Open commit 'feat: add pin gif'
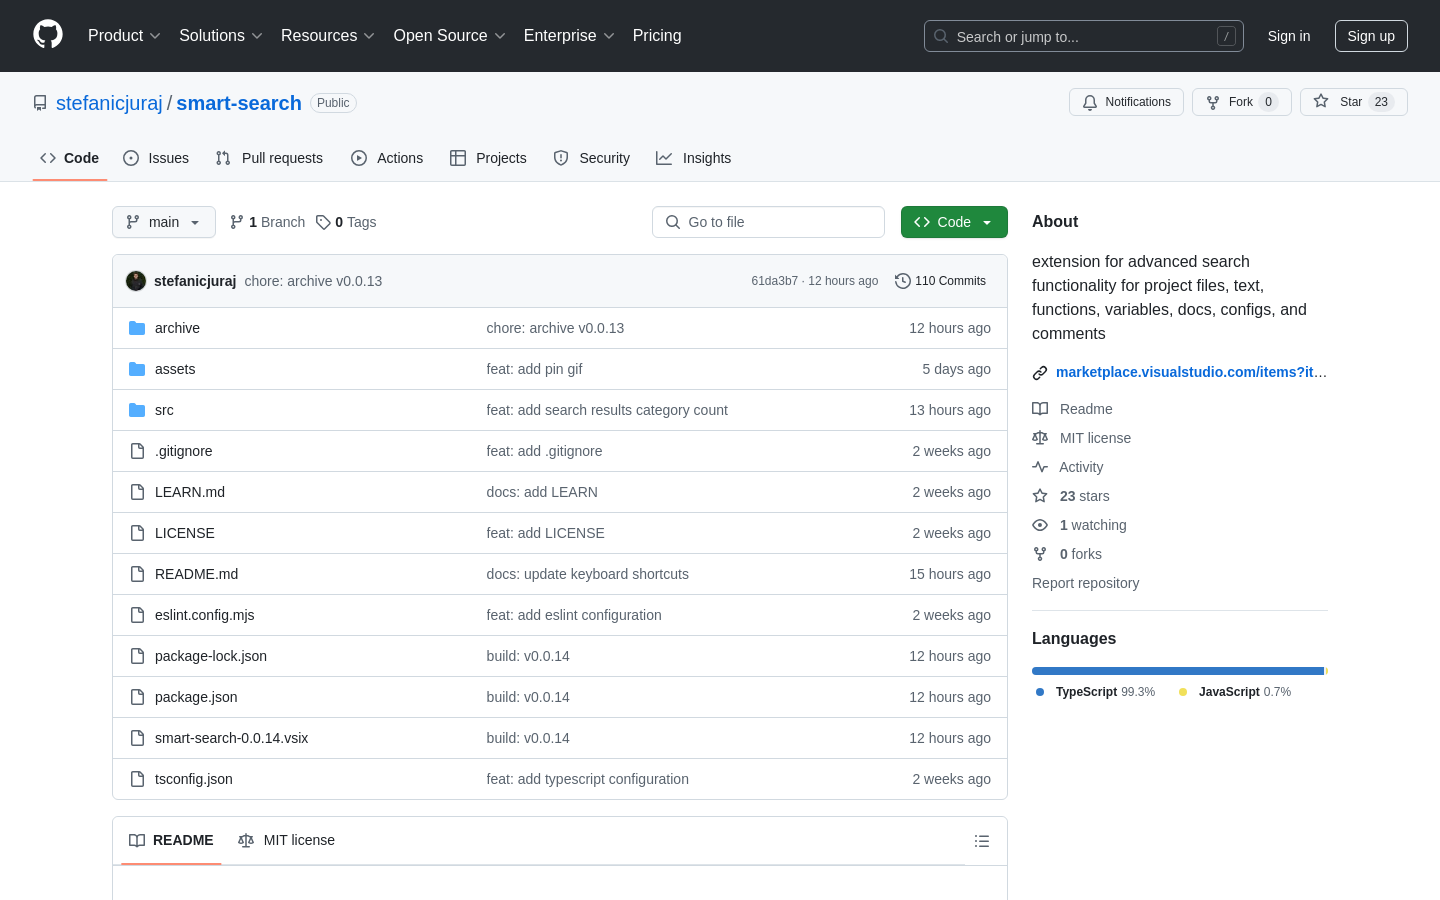The width and height of the screenshot is (1440, 900). click(535, 369)
